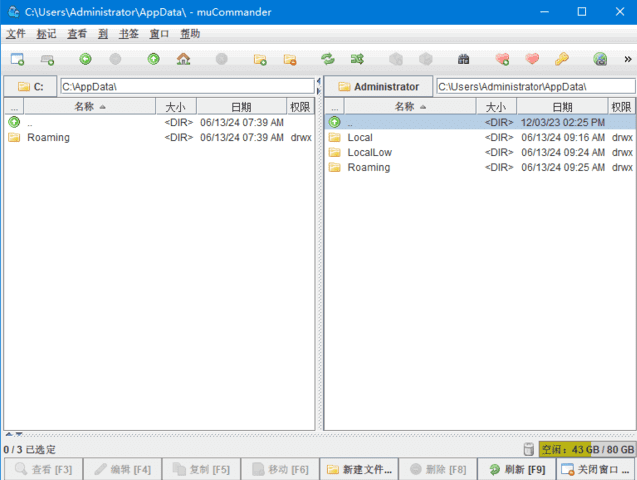This screenshot has height=480, width=637.
Task: Expand toolbar overflow chevrons
Action: point(628,59)
